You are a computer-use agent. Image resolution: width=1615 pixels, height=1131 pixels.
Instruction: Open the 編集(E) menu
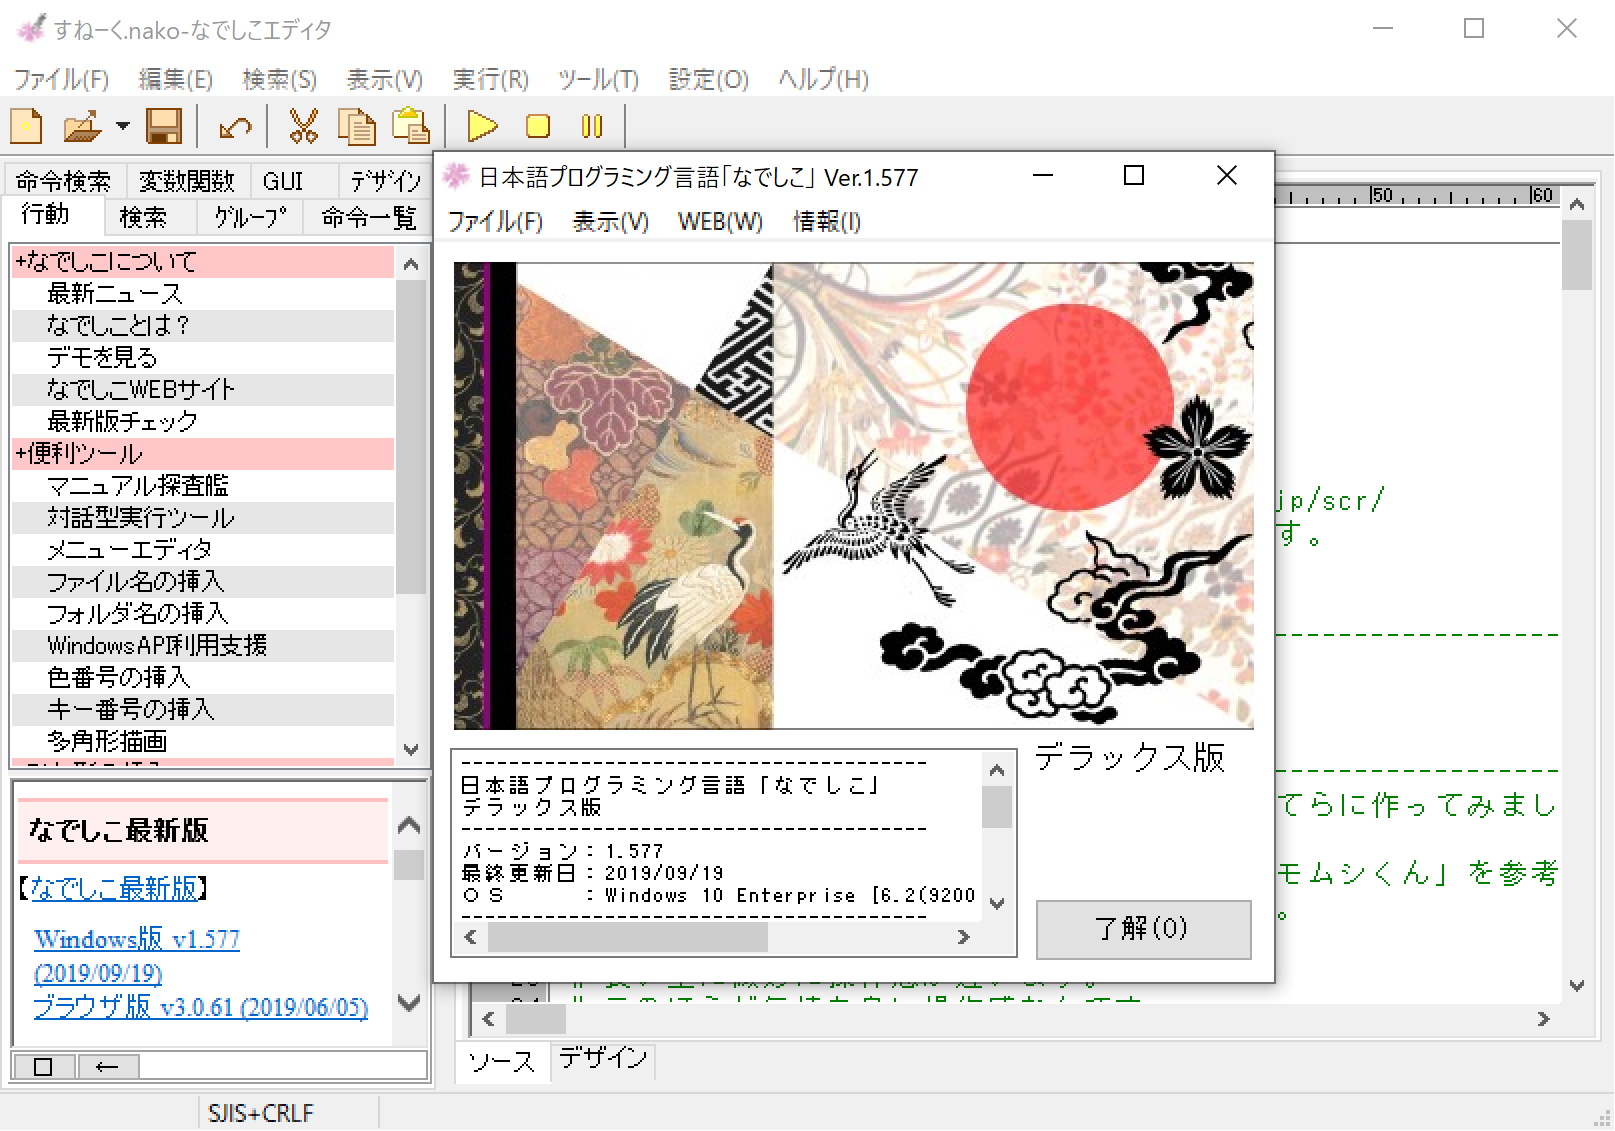(175, 79)
